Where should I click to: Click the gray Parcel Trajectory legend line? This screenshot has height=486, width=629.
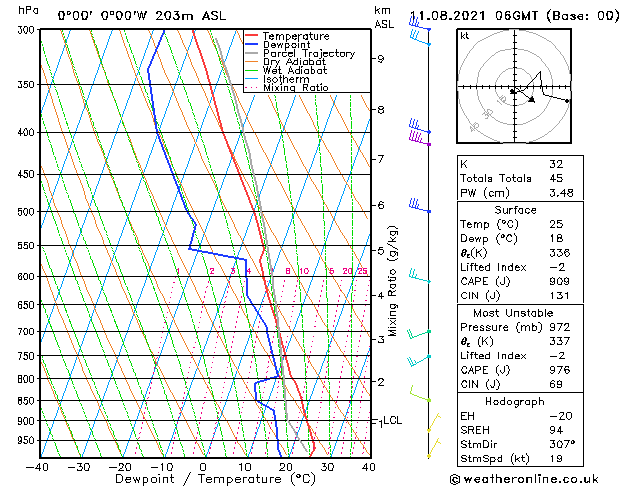tap(251, 53)
